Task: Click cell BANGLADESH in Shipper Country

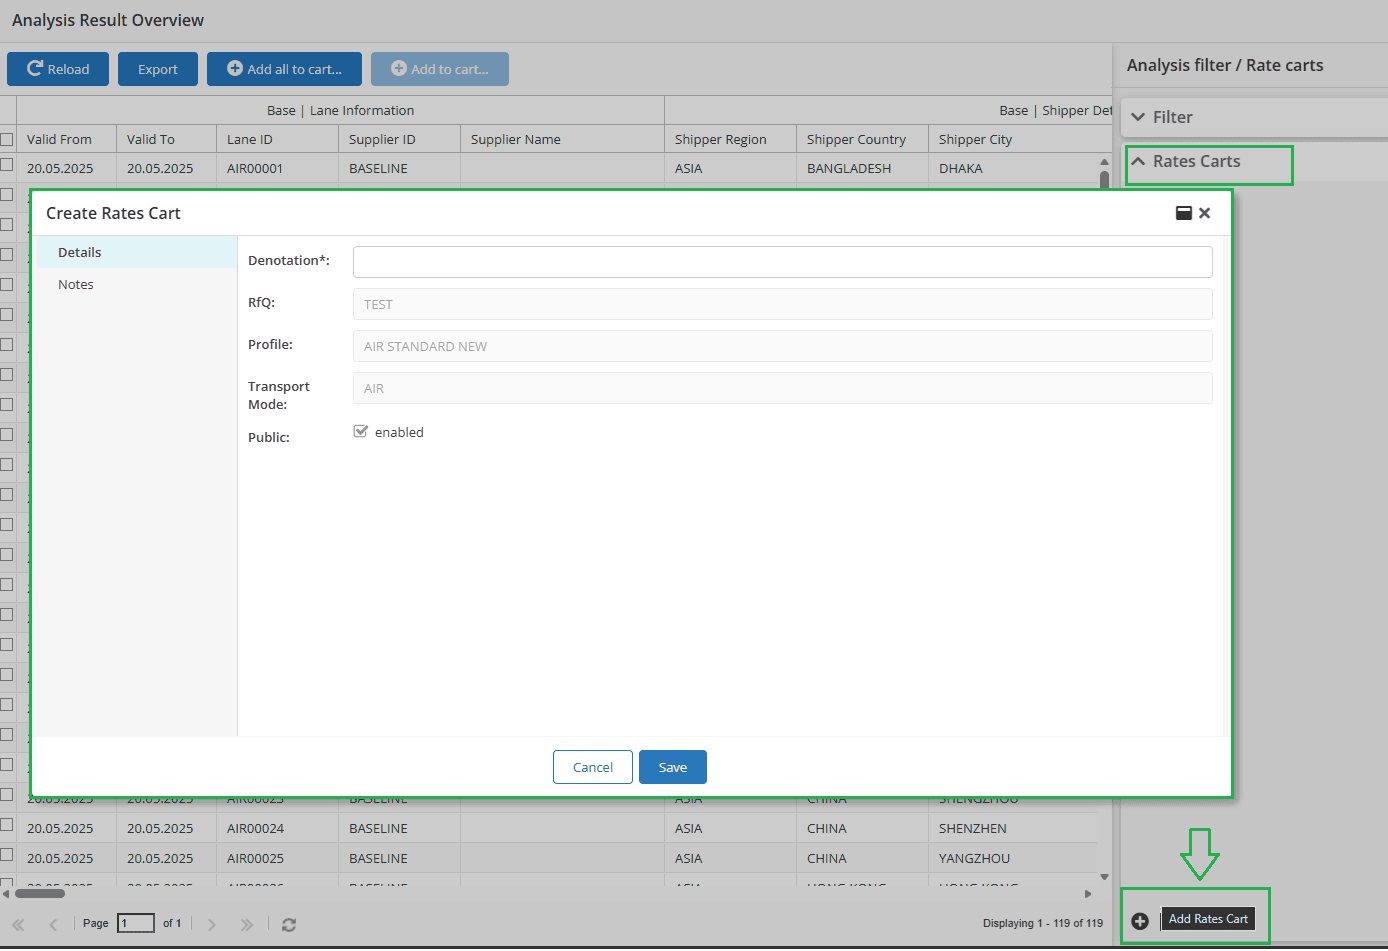Action: pos(863,168)
